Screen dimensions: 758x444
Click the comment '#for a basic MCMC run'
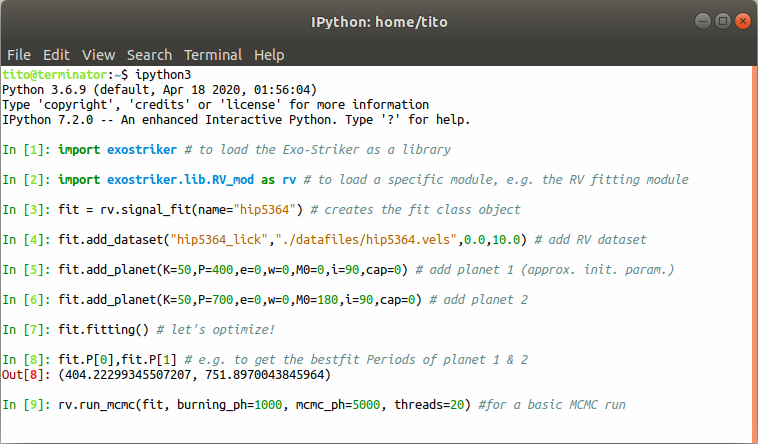pyautogui.click(x=552, y=405)
